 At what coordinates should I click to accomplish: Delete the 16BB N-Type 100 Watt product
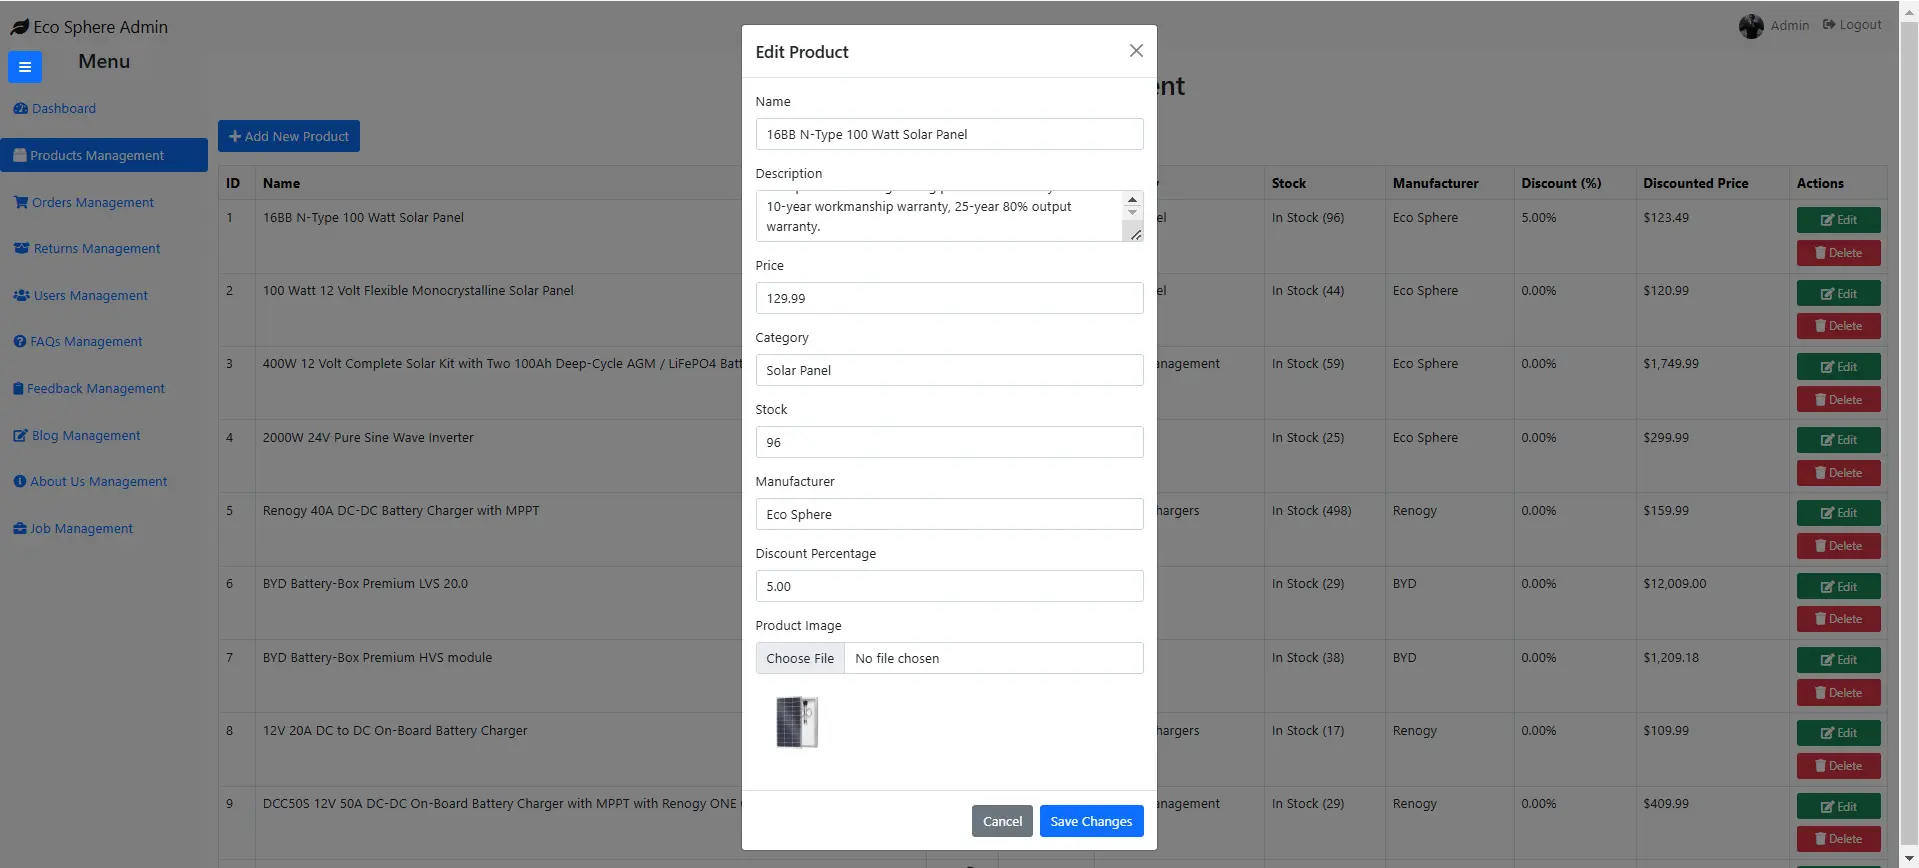tap(1838, 253)
